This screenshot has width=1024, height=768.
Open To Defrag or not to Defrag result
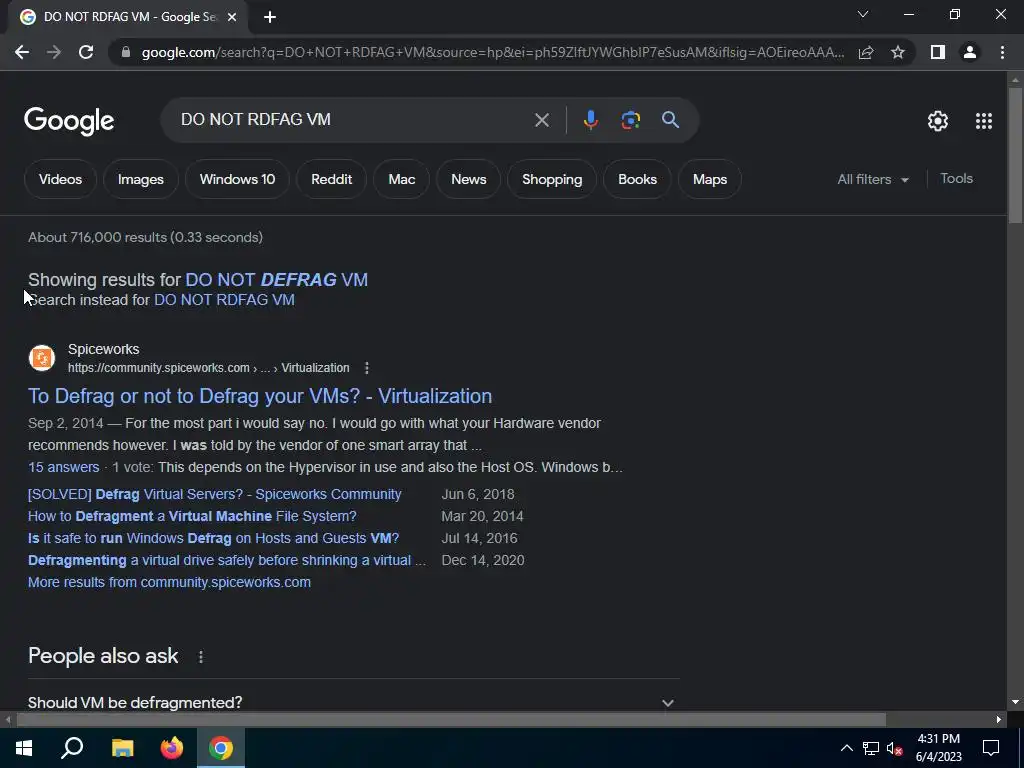coord(260,396)
